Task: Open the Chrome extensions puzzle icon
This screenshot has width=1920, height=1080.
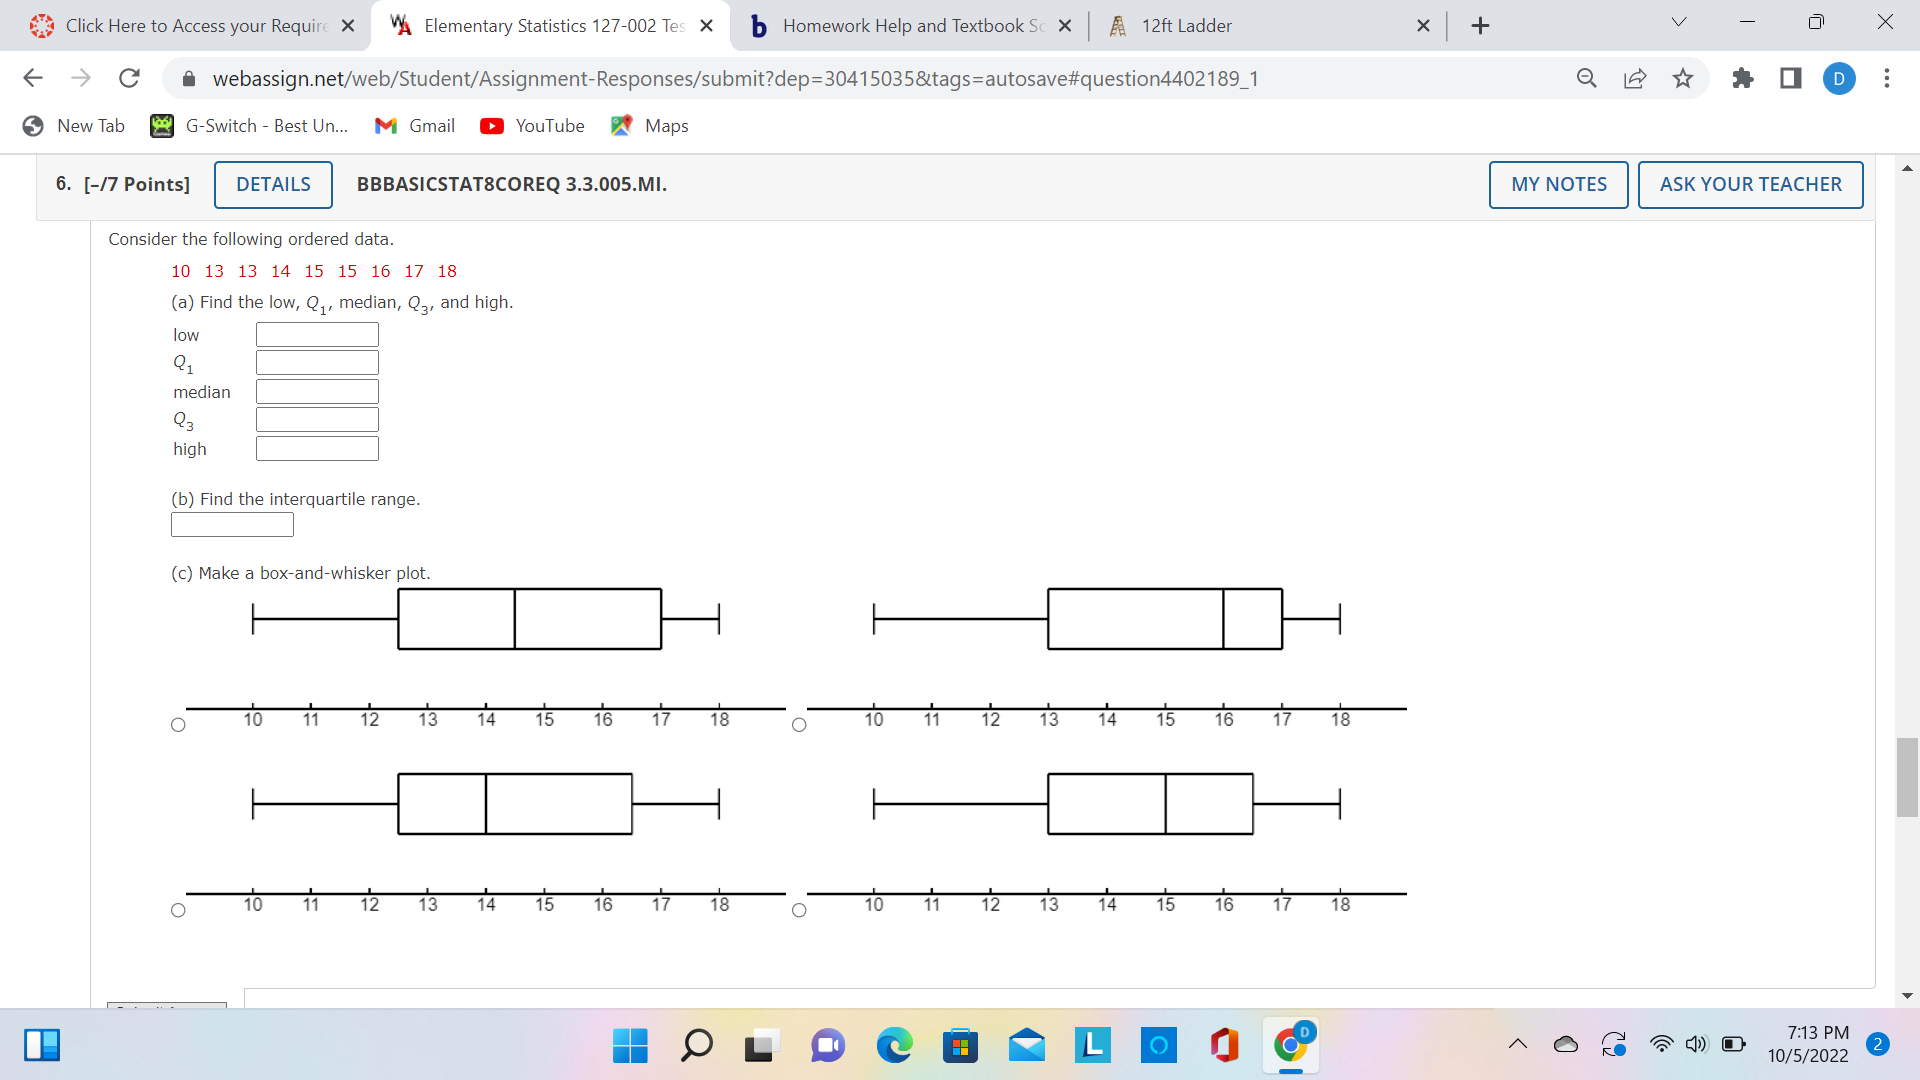Action: tap(1743, 78)
